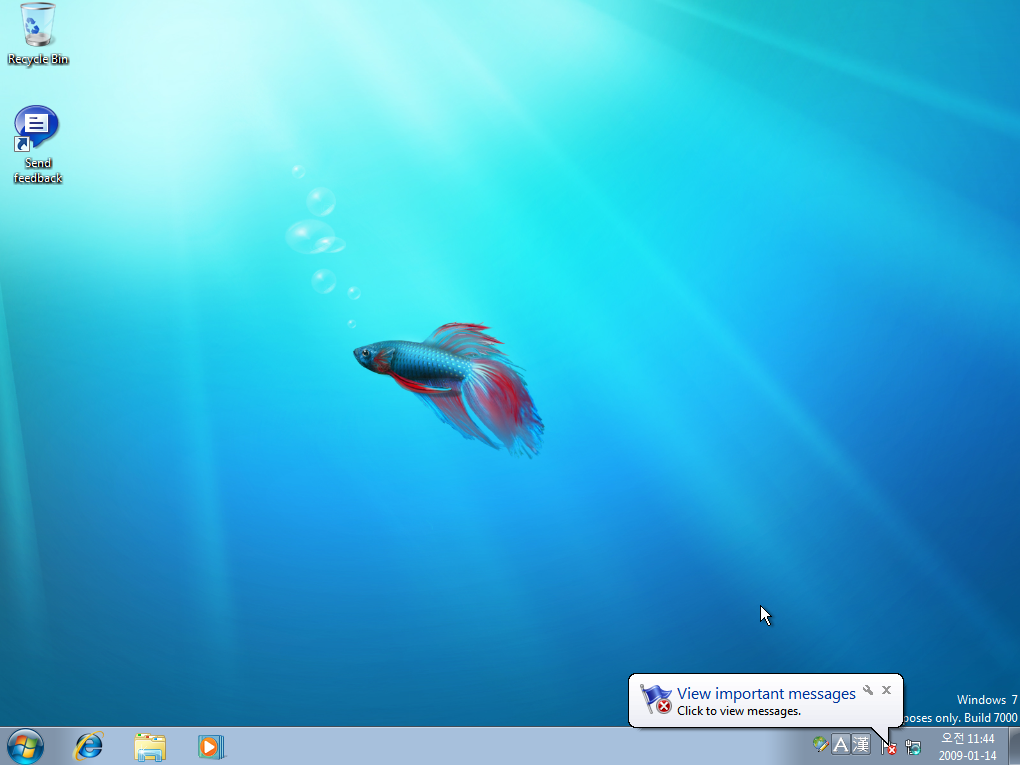Toggle the Hanja conversion button
This screenshot has width=1020, height=765.
(861, 744)
